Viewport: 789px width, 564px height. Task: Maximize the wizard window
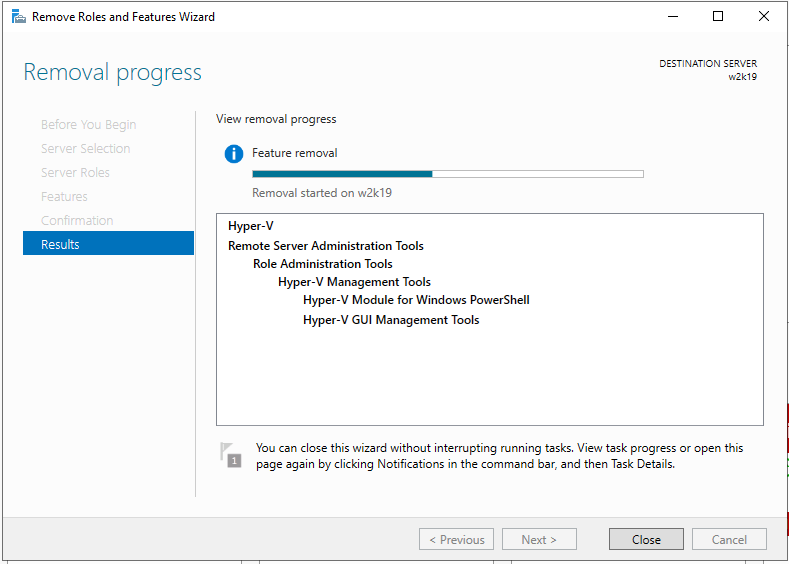tap(718, 16)
